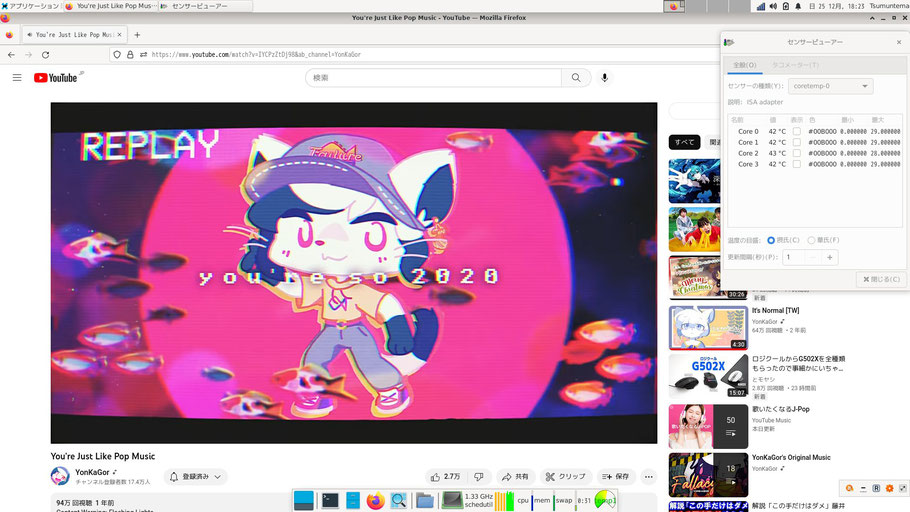This screenshot has width=910, height=512.
Task: Open the applications menu in top panel
Action: (x=30, y=6)
